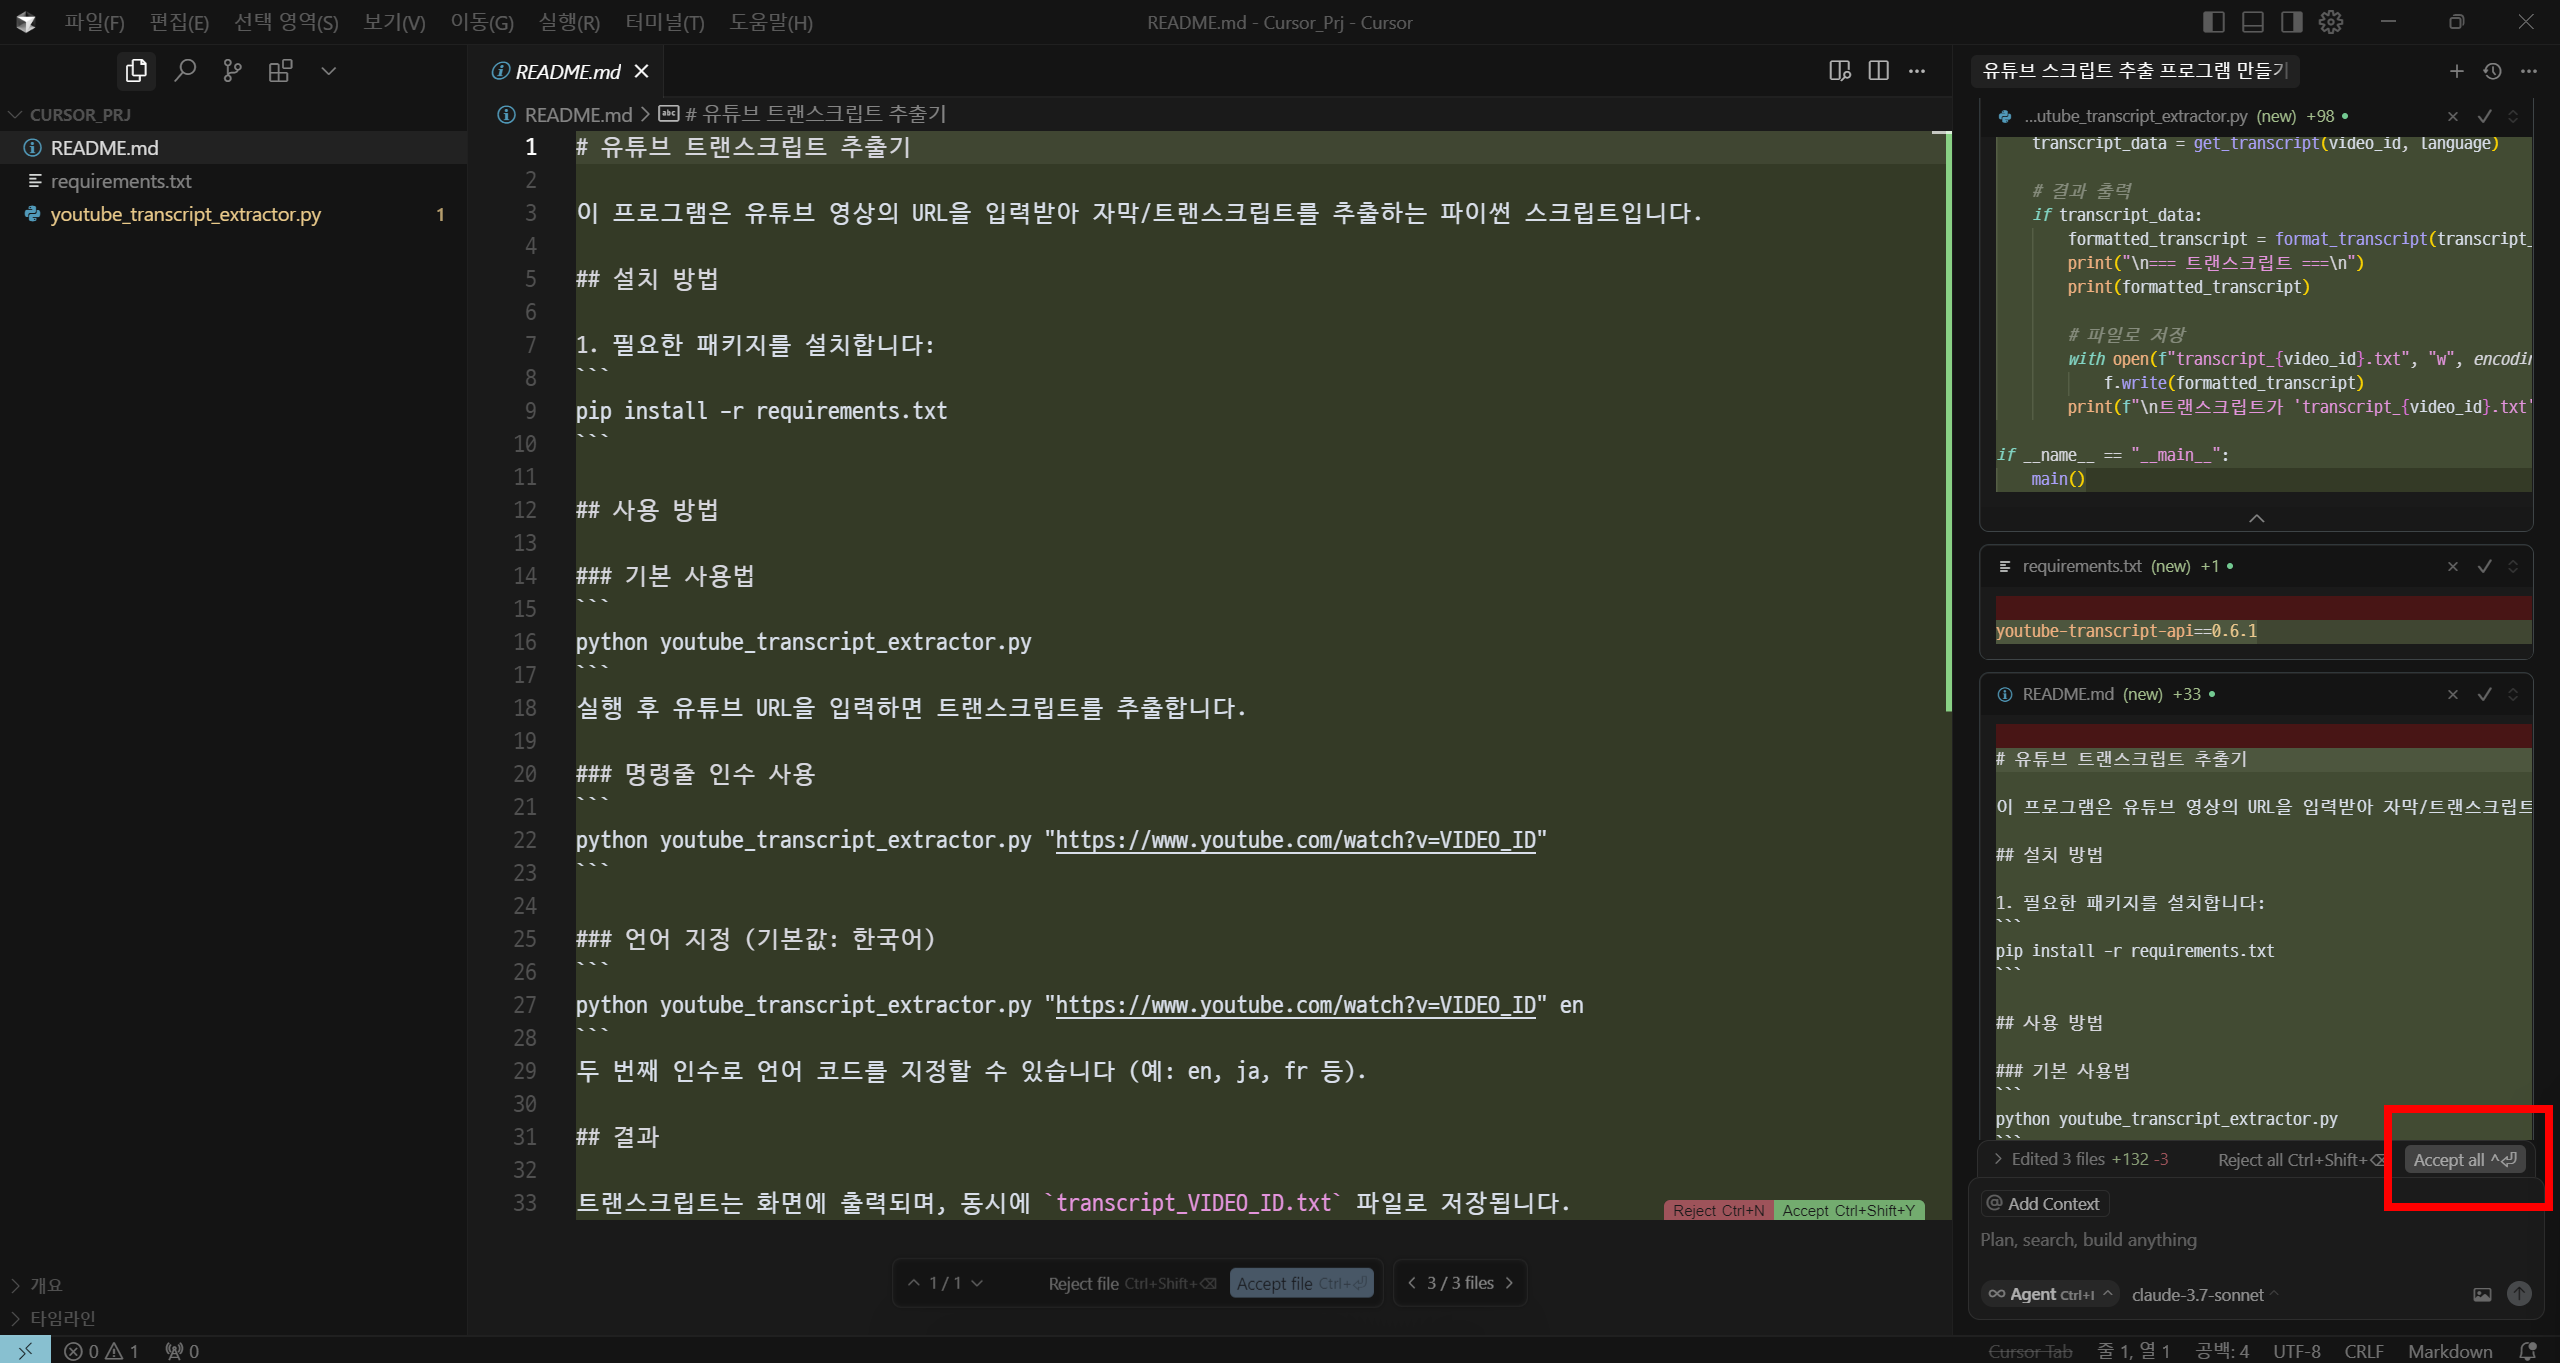The height and width of the screenshot is (1363, 2560).
Task: Open the Source Control view
Action: 232,71
